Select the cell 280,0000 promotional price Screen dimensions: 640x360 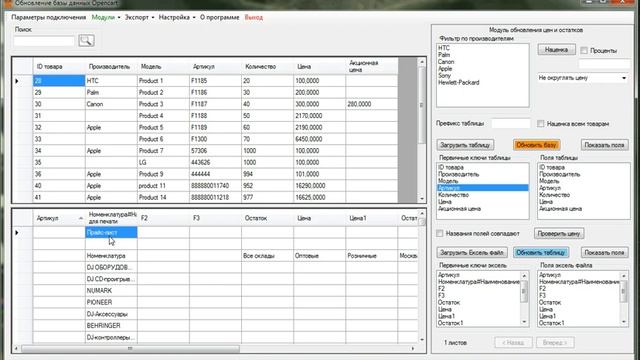(x=371, y=104)
